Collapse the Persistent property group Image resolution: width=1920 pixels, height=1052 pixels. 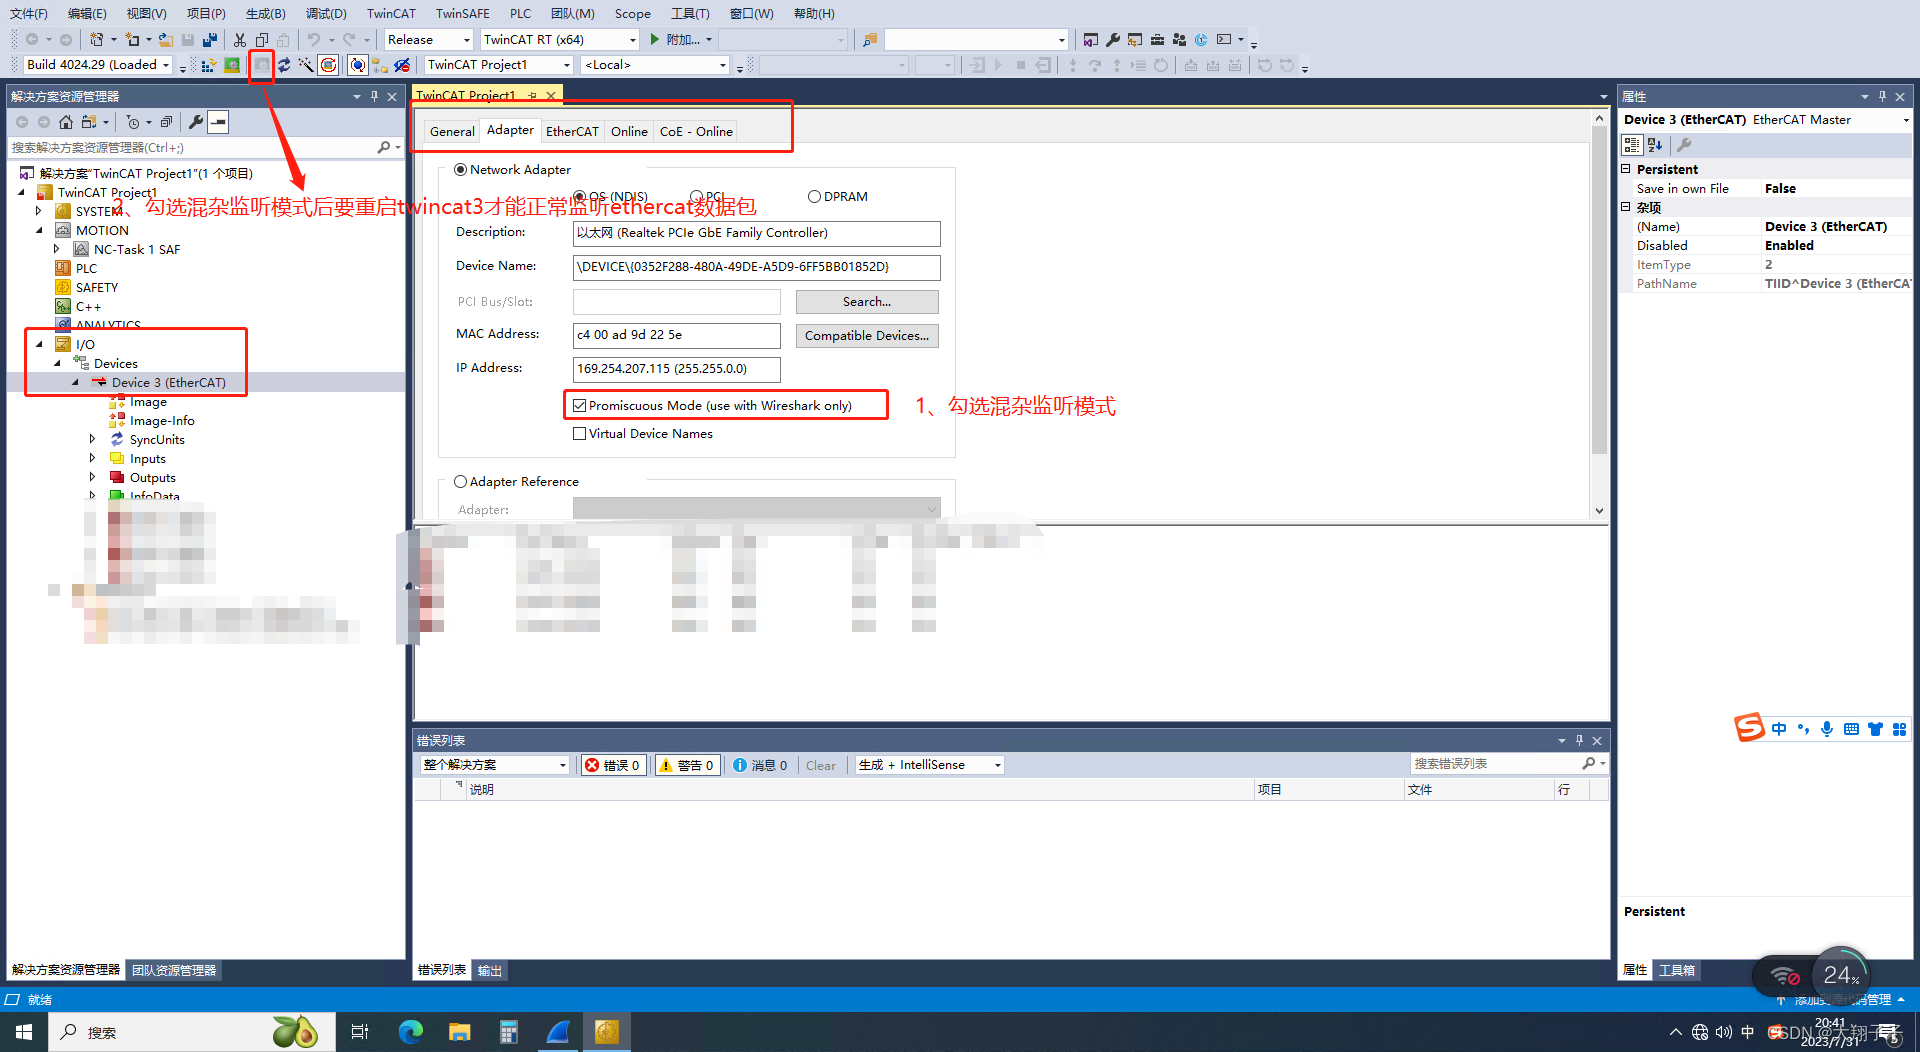1626,169
